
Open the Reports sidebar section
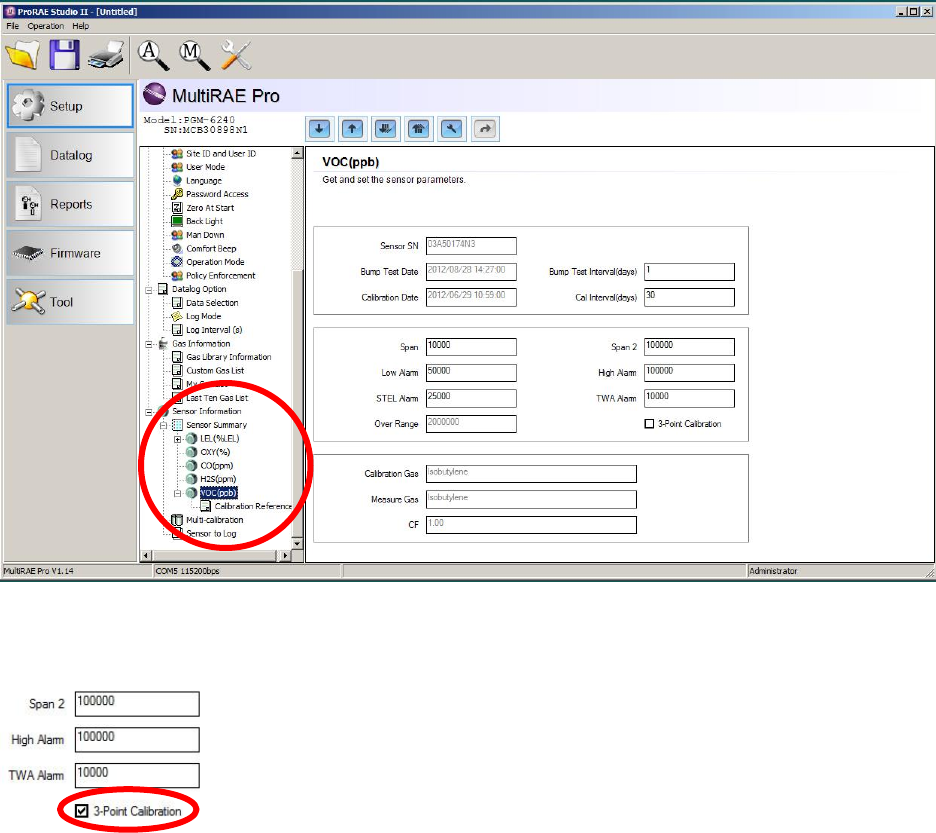pyautogui.click(x=70, y=204)
